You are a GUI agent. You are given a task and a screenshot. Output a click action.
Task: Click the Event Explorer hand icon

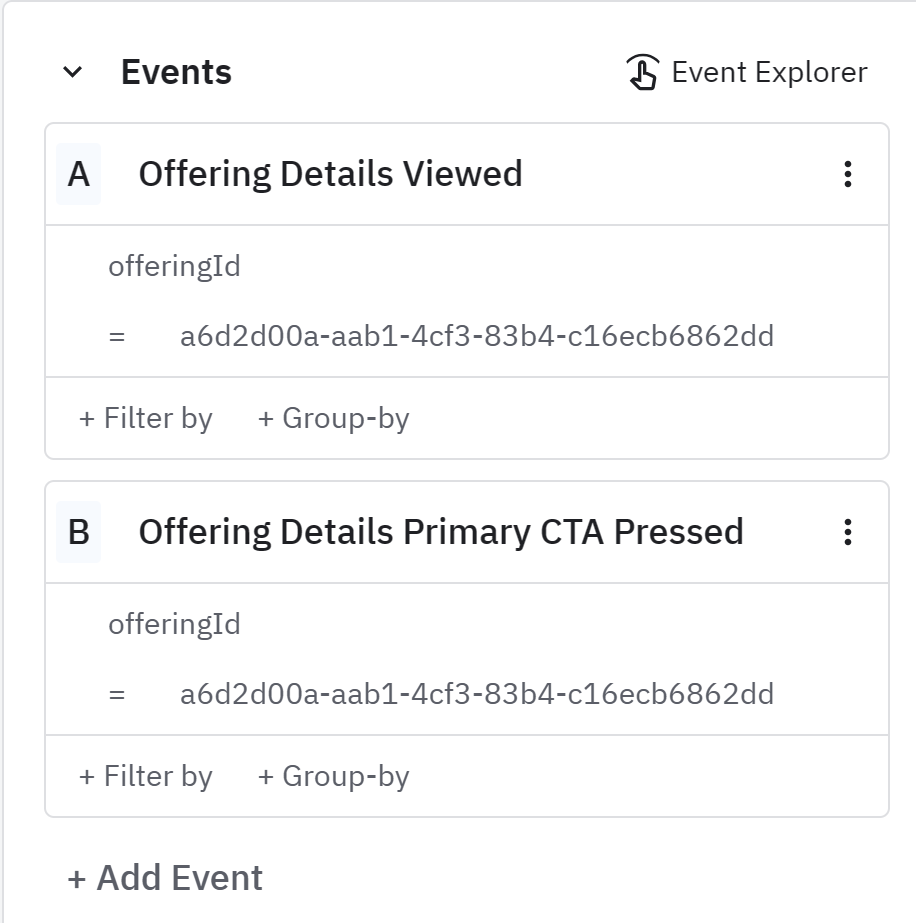point(642,72)
